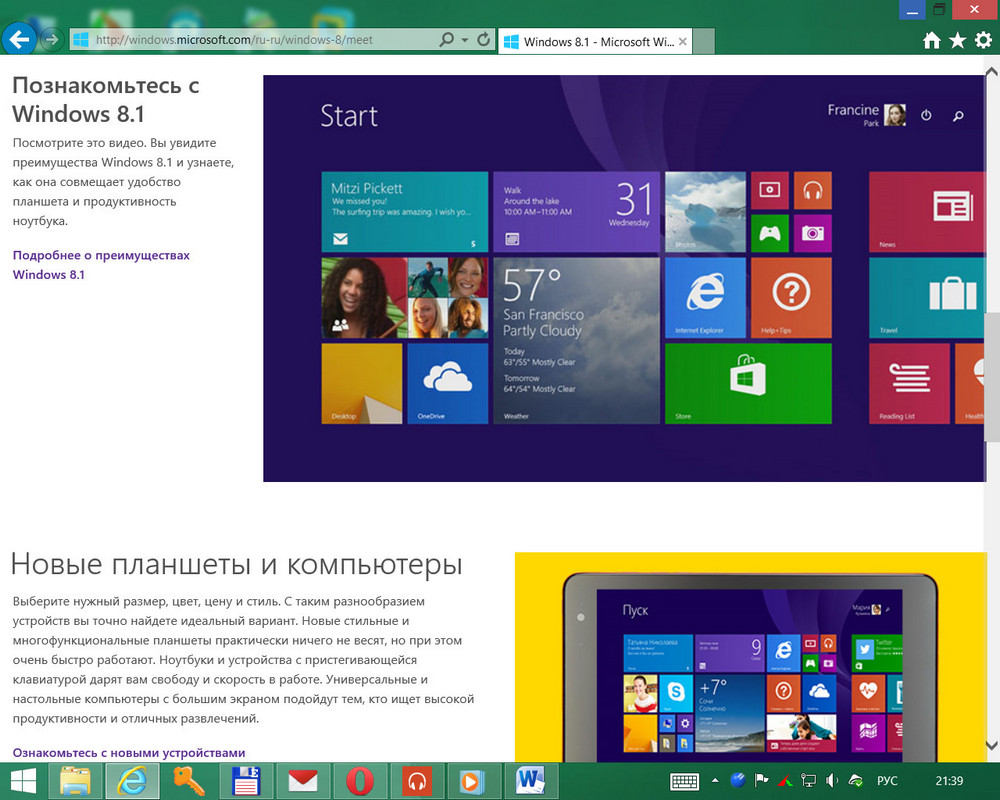Show hidden system tray icons
The width and height of the screenshot is (1000, 800).
coord(715,780)
